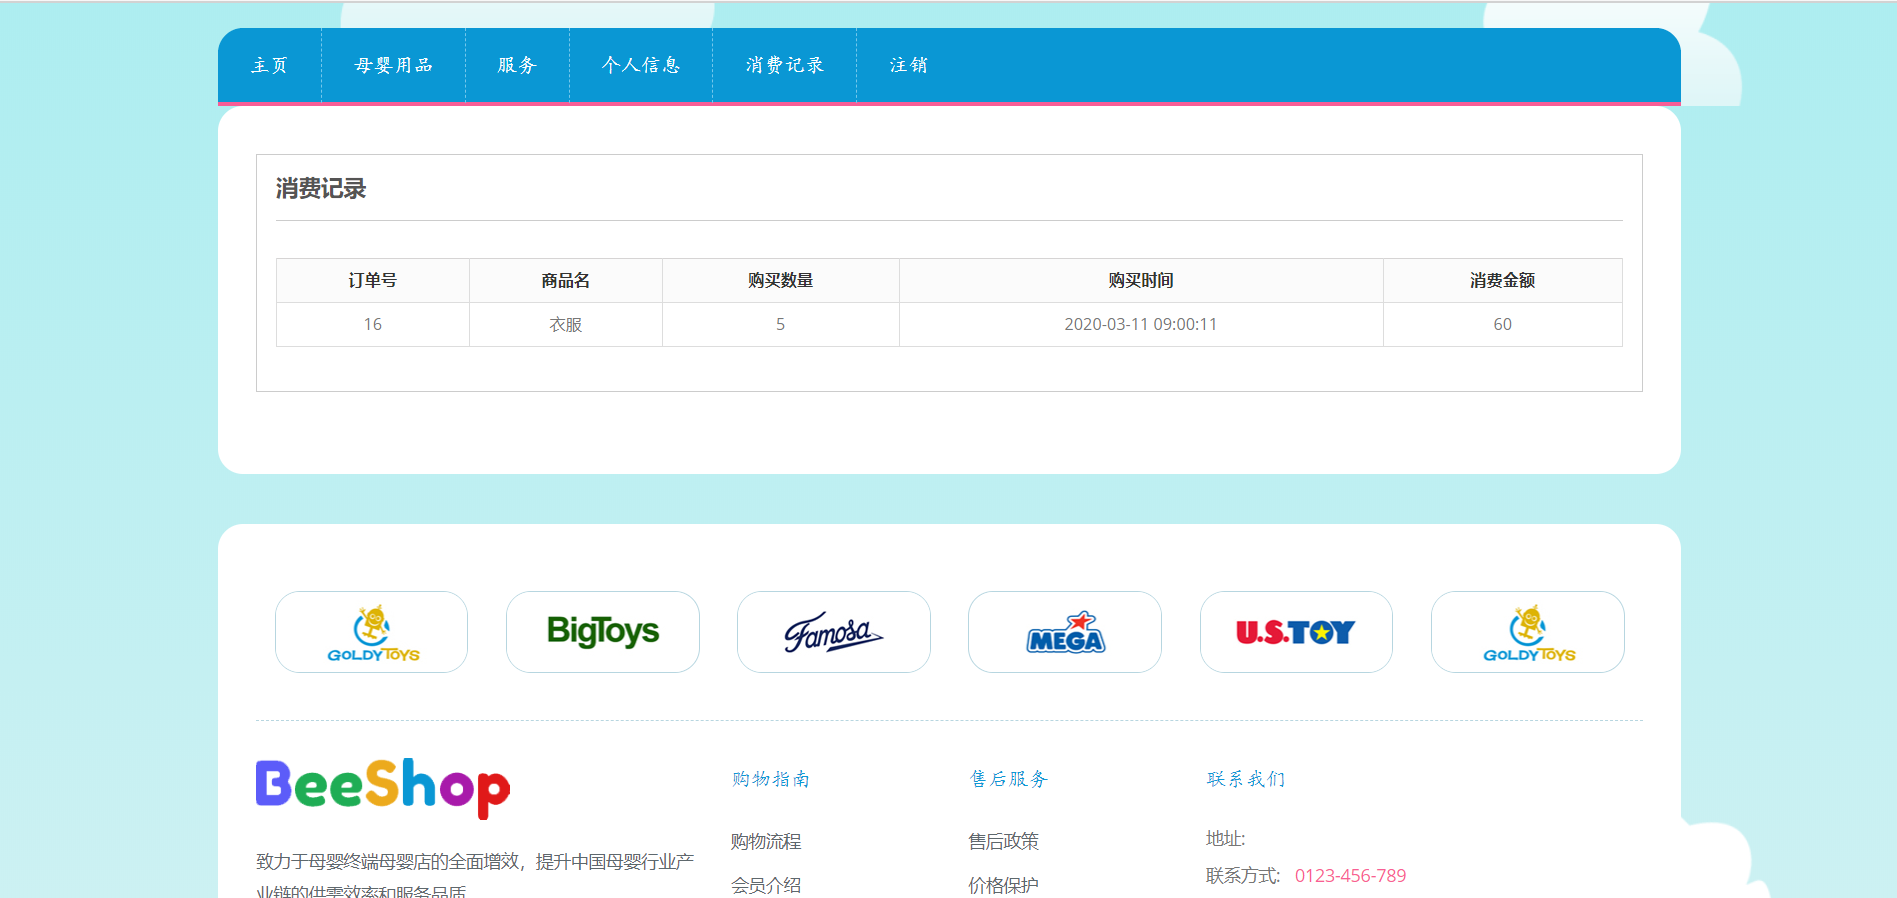
Task: Click 注销 to log out
Action: point(909,65)
